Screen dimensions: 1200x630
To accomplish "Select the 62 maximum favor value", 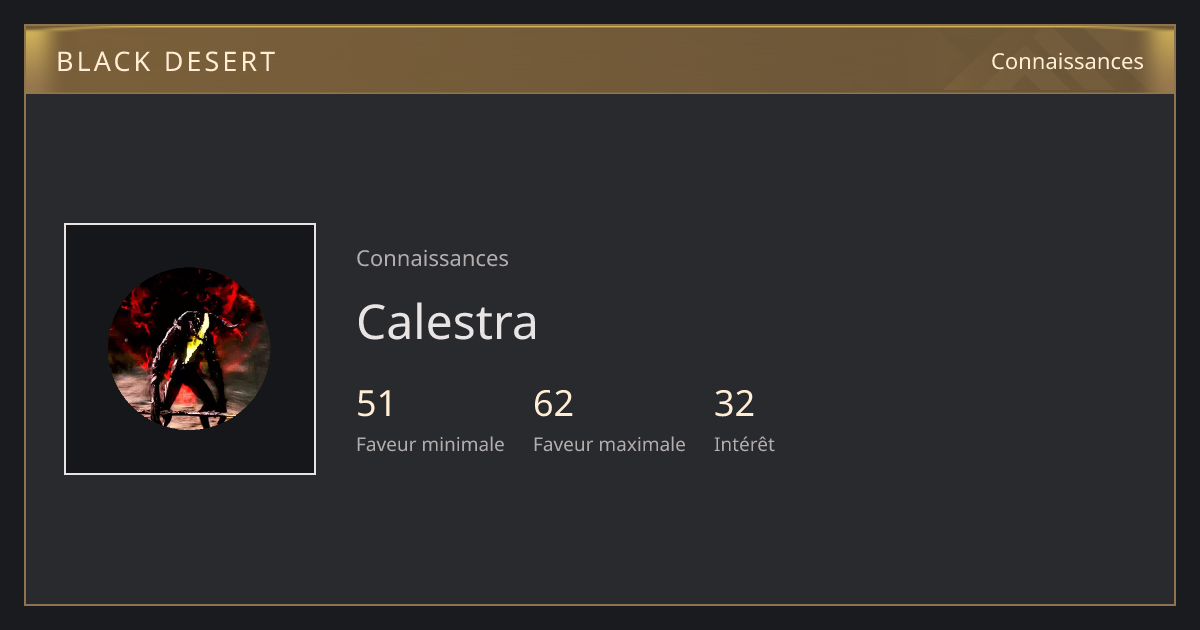I will [x=553, y=403].
